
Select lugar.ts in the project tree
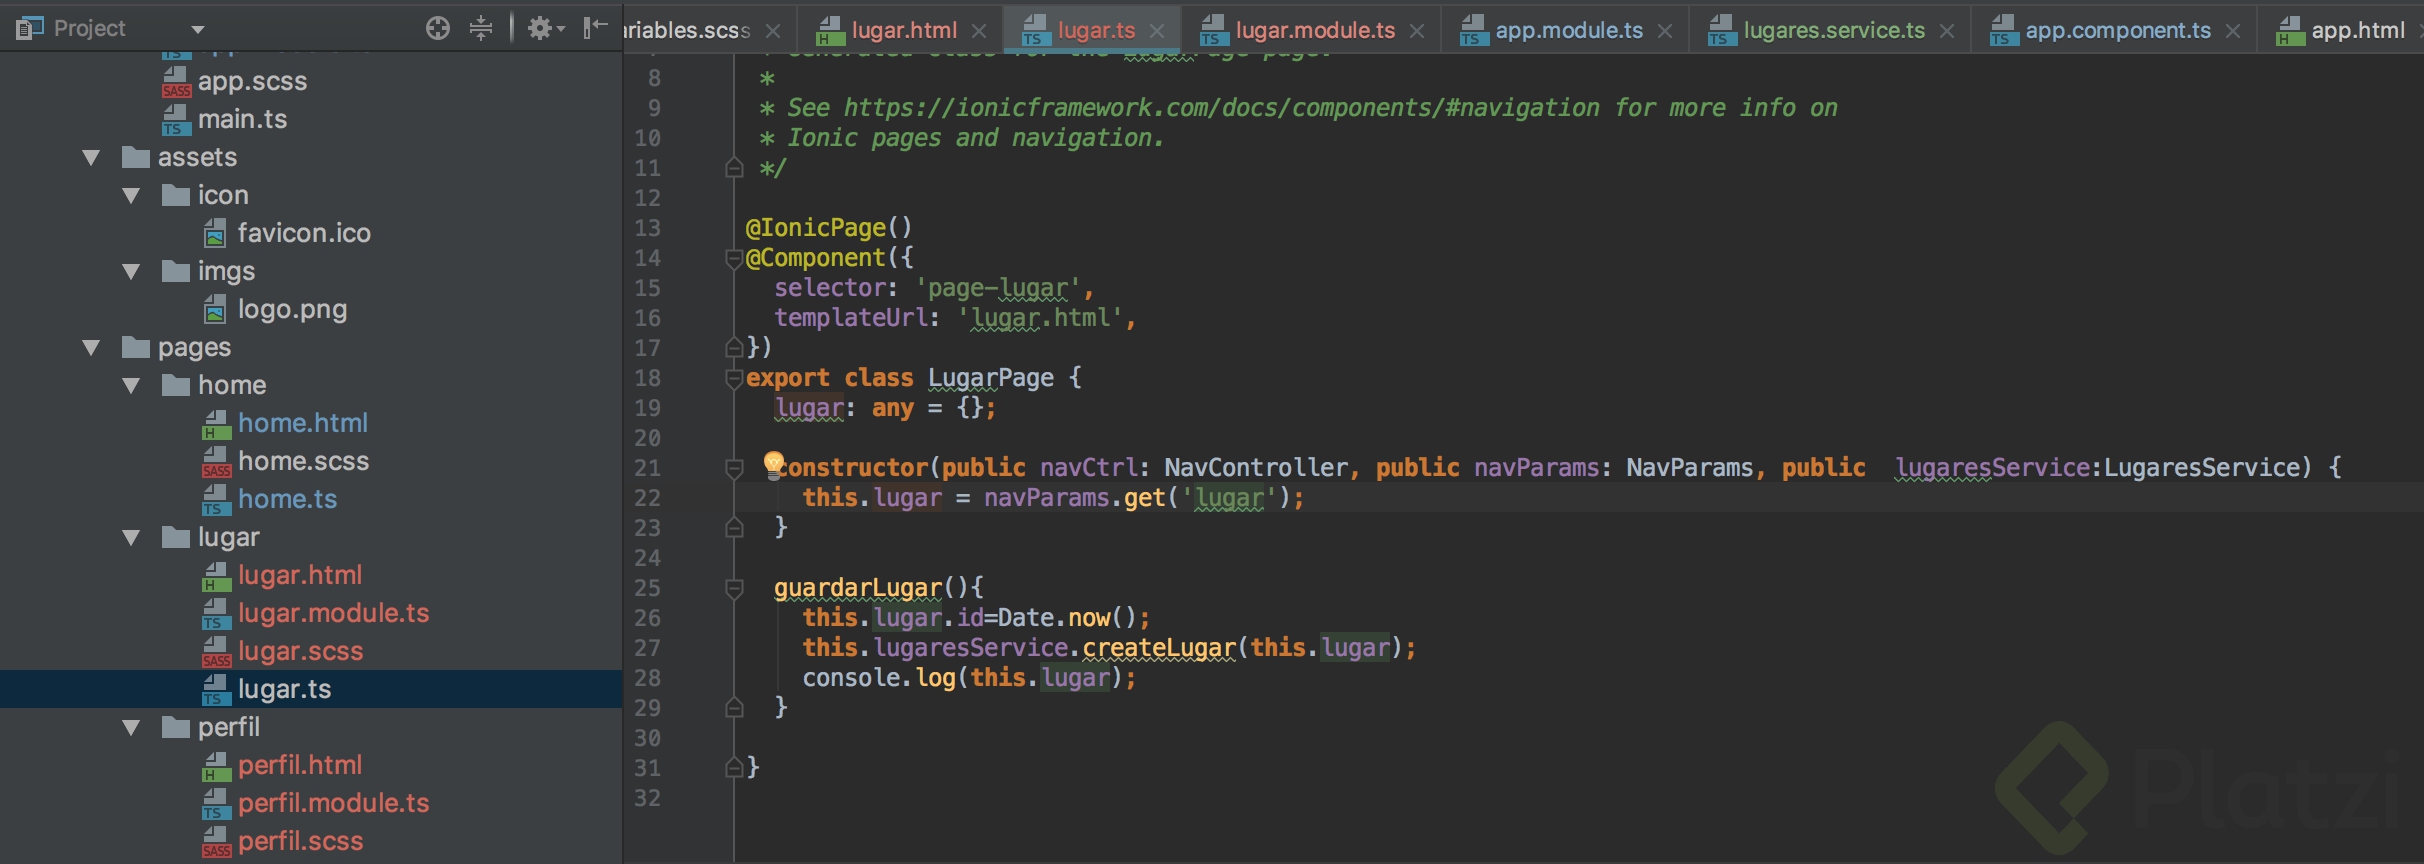click(x=284, y=689)
